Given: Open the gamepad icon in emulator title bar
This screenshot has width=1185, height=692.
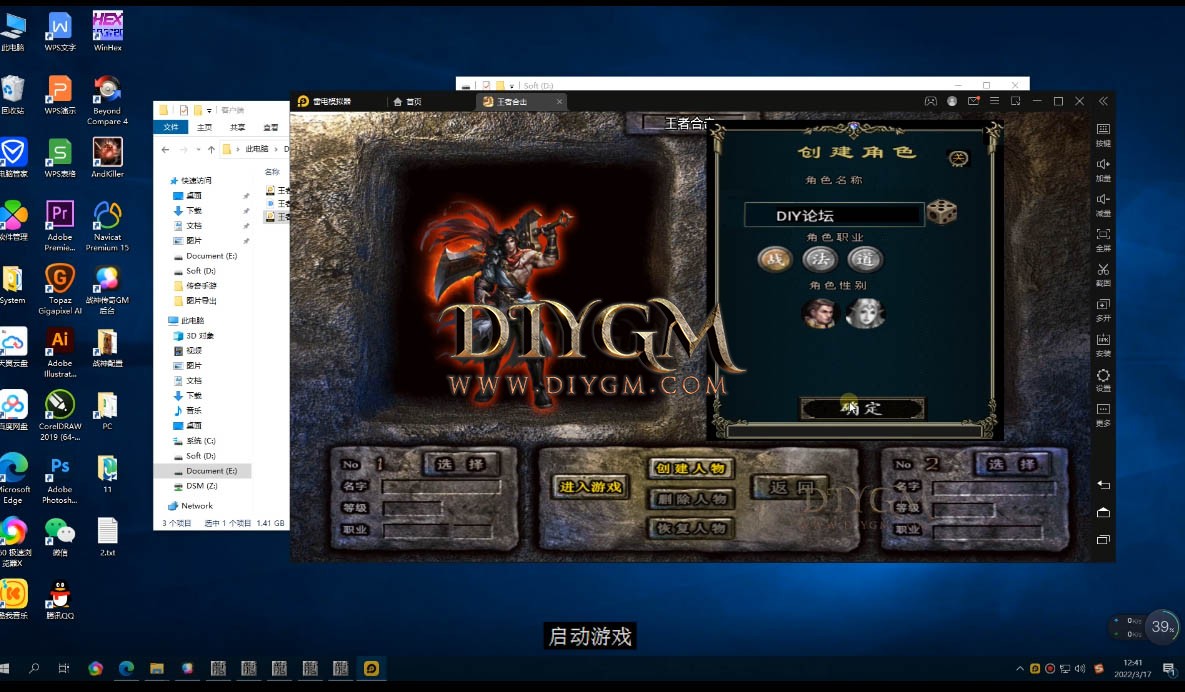Looking at the screenshot, I should tap(930, 101).
